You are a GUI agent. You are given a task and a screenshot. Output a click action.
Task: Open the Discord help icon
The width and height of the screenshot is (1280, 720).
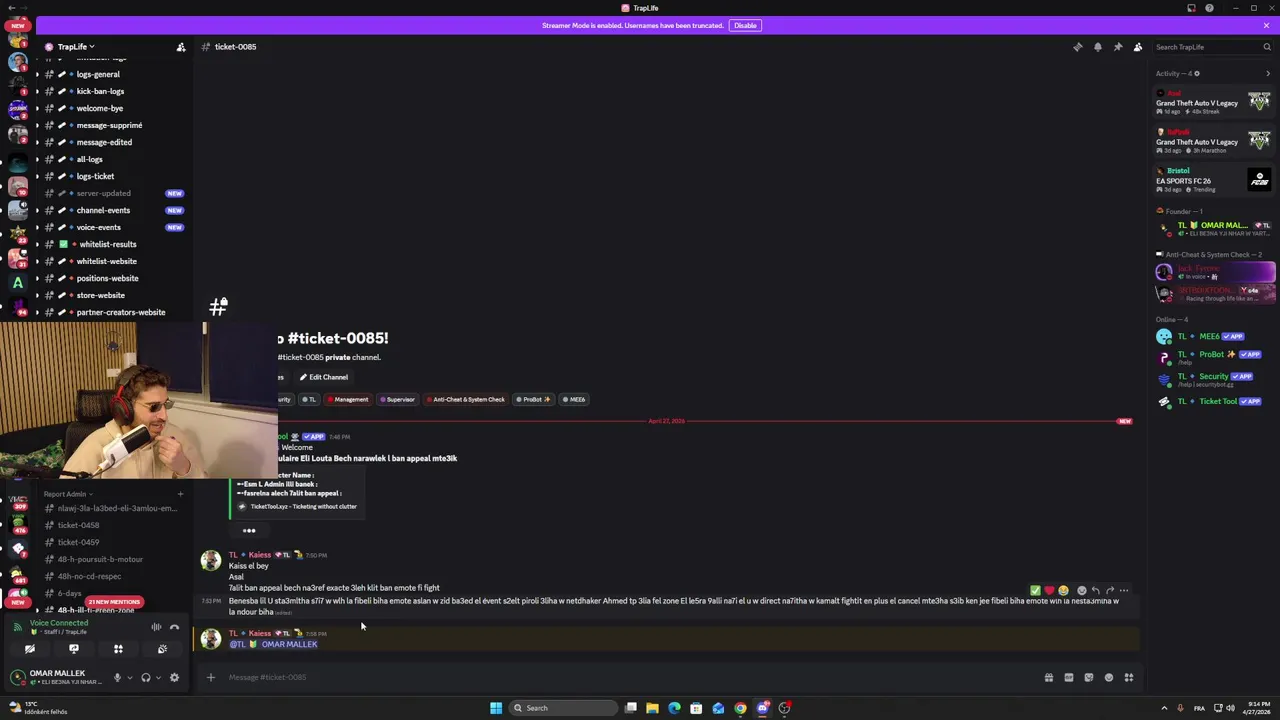(1209, 8)
